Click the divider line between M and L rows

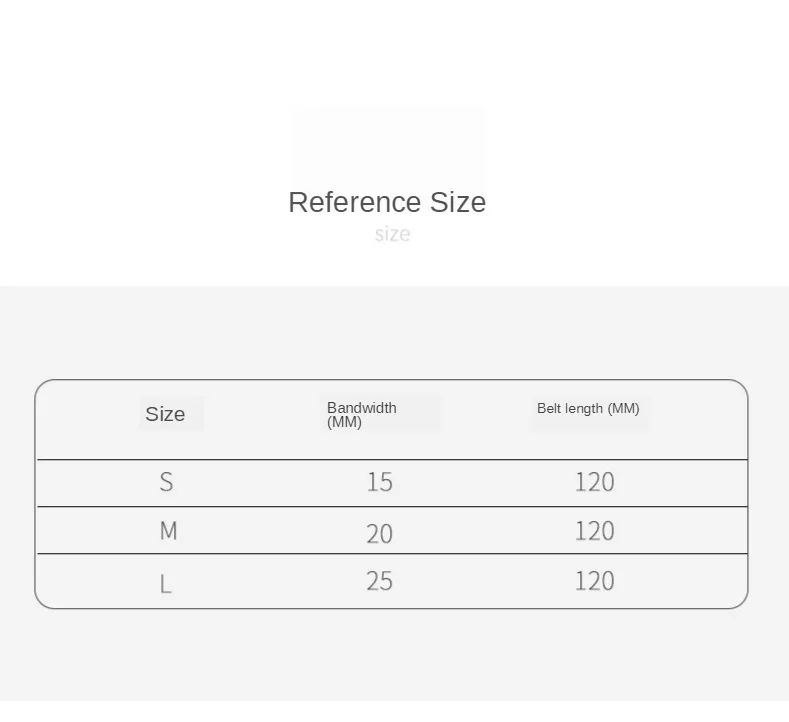click(392, 554)
